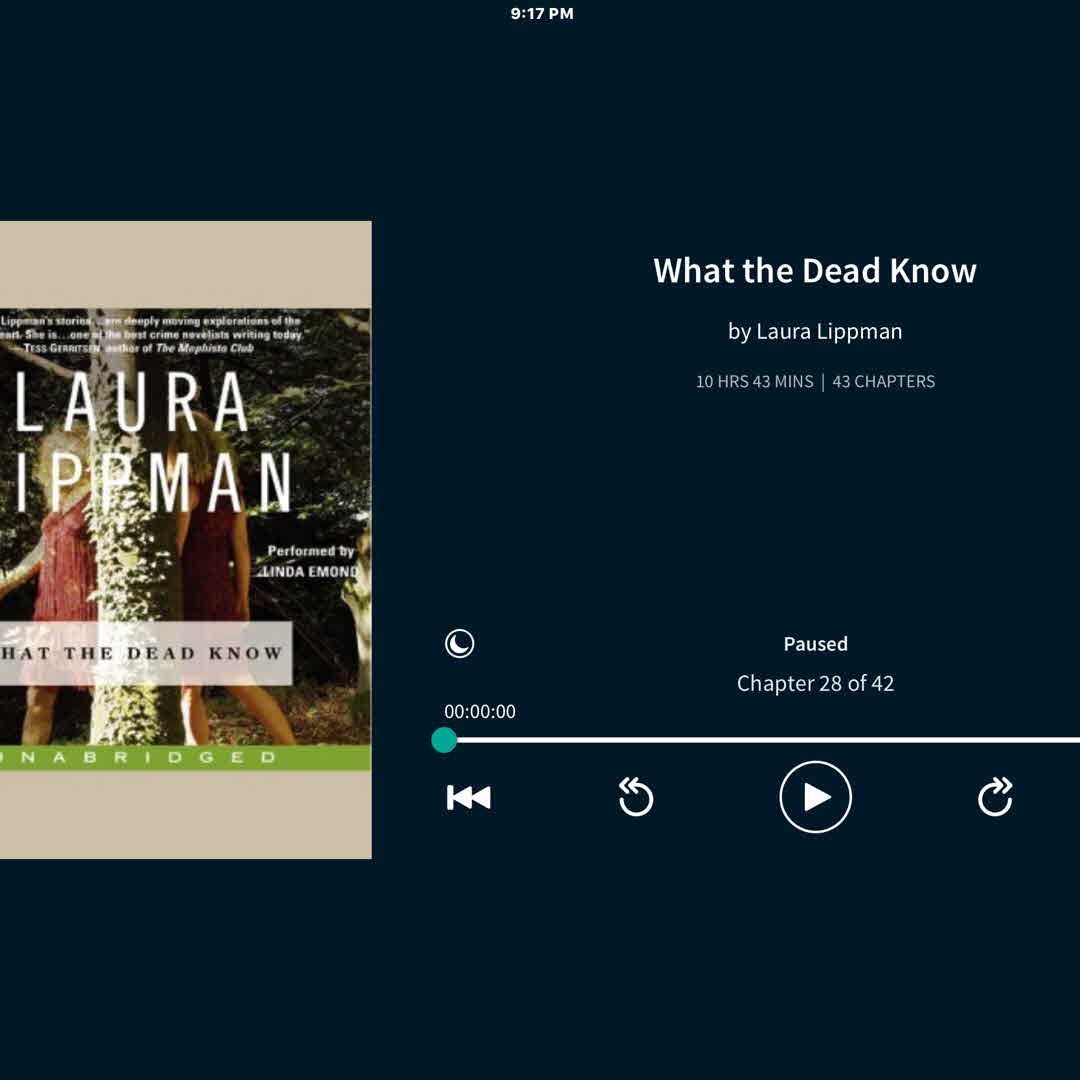Image resolution: width=1080 pixels, height=1080 pixels.
Task: Open author link by Laura Lippman
Action: coord(815,331)
